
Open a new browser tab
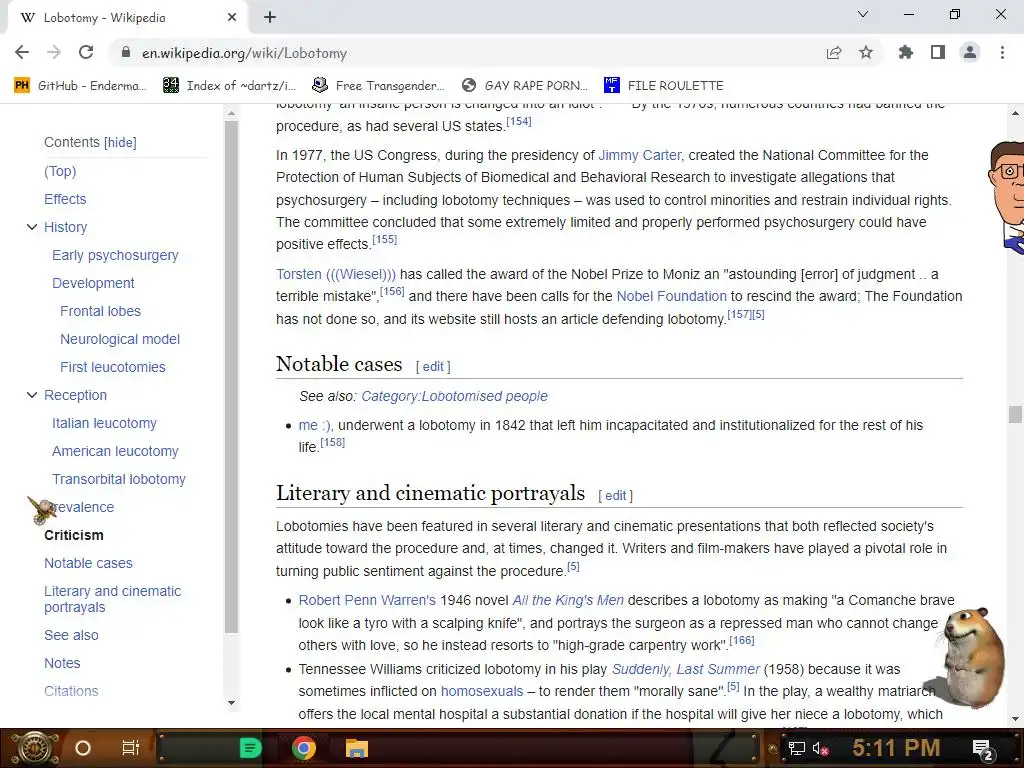tap(270, 18)
